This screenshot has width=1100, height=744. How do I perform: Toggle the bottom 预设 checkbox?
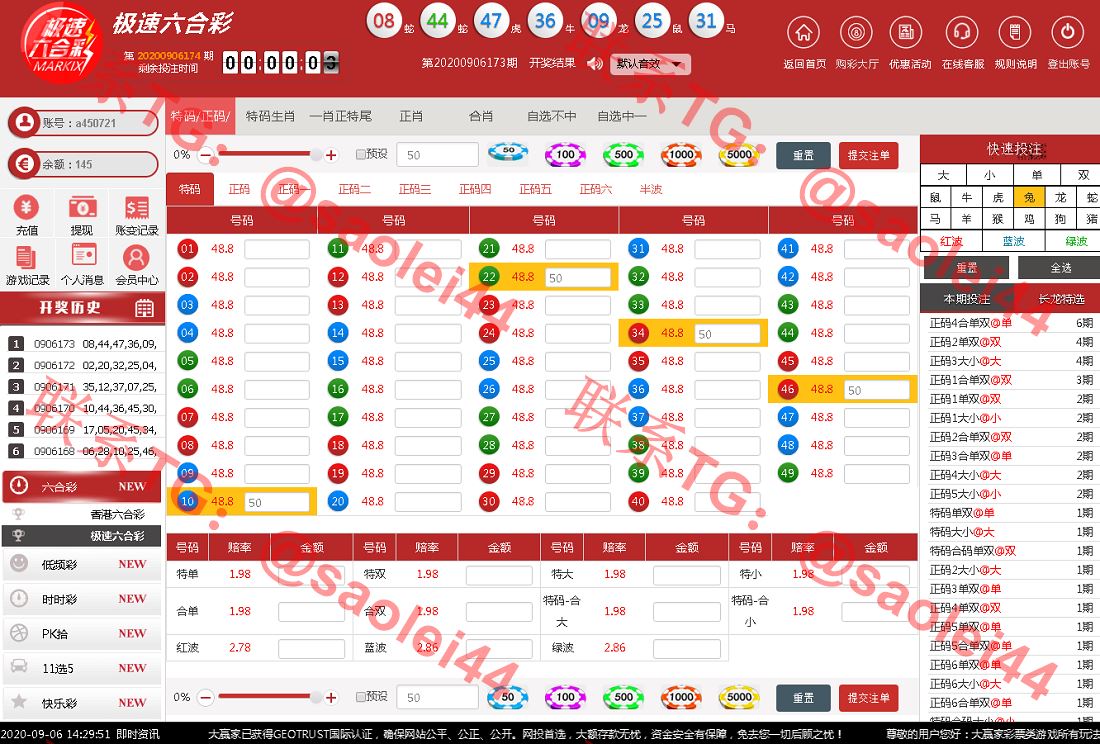(x=361, y=696)
